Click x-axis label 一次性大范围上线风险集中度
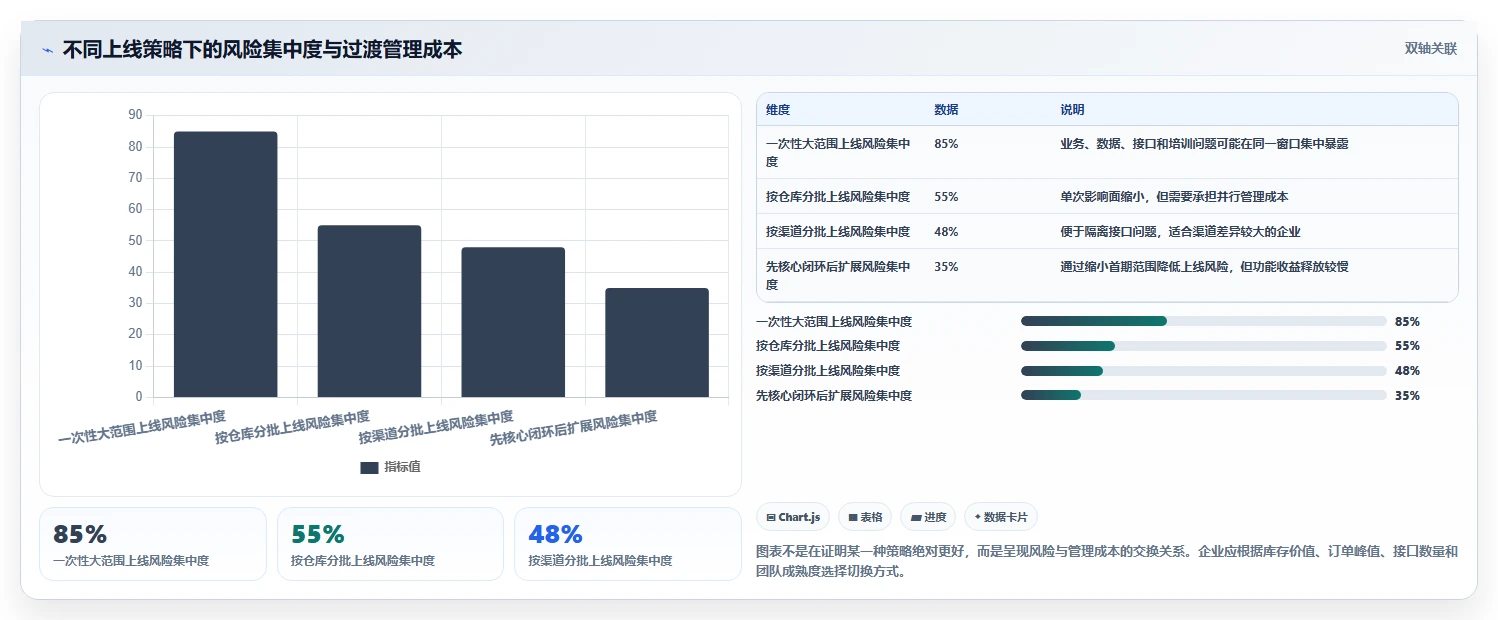The image size is (1498, 620). click(x=142, y=426)
